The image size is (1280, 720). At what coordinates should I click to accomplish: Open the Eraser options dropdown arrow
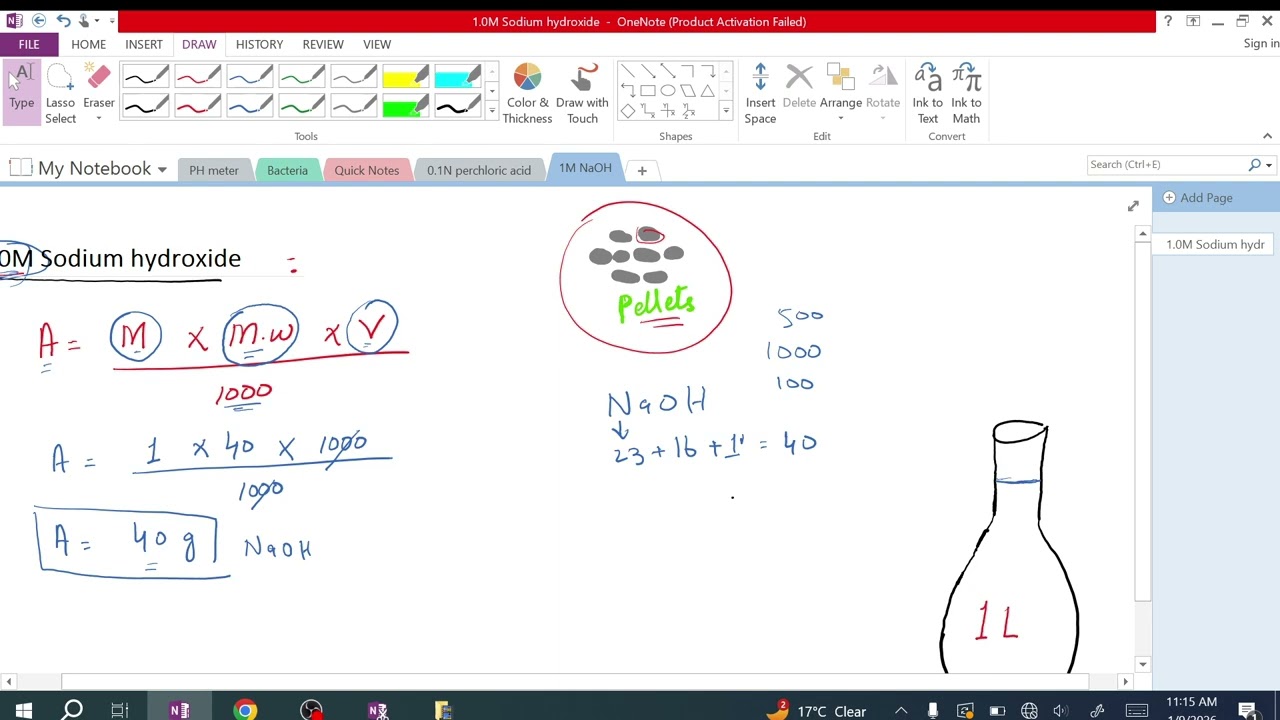point(98,119)
